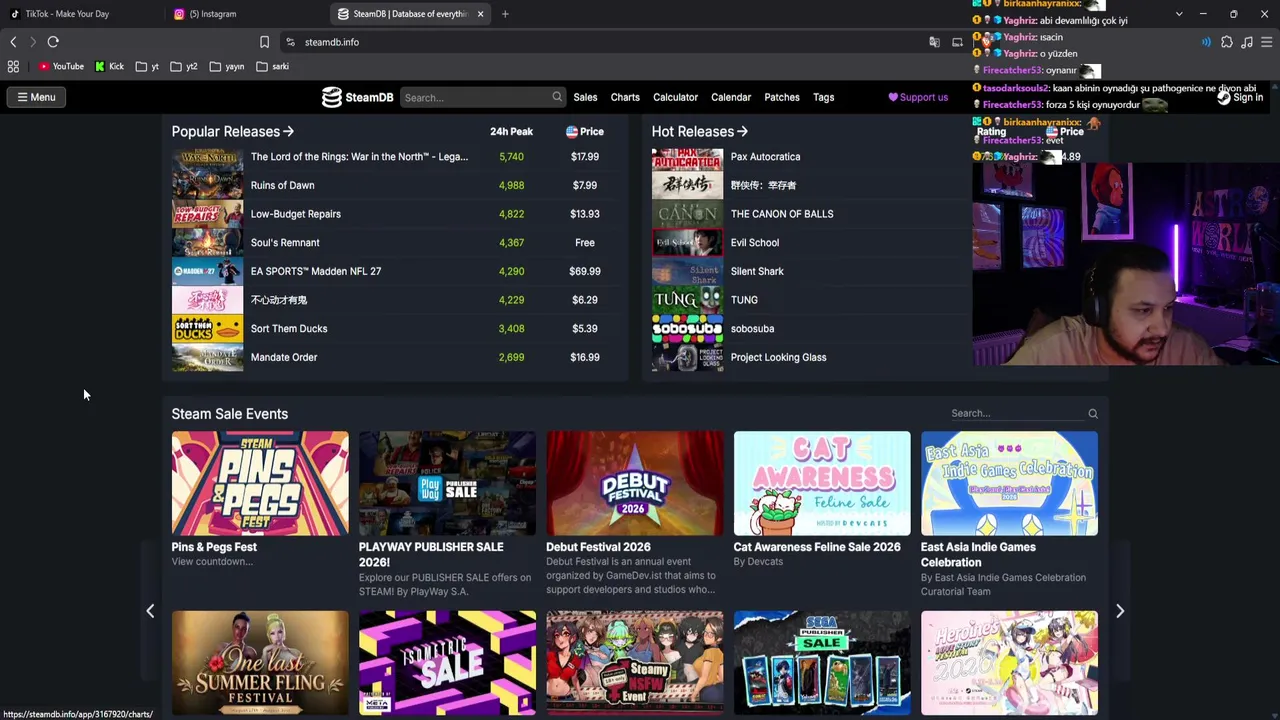Open Soul's Remnant game link
The height and width of the screenshot is (720, 1280).
click(x=285, y=242)
